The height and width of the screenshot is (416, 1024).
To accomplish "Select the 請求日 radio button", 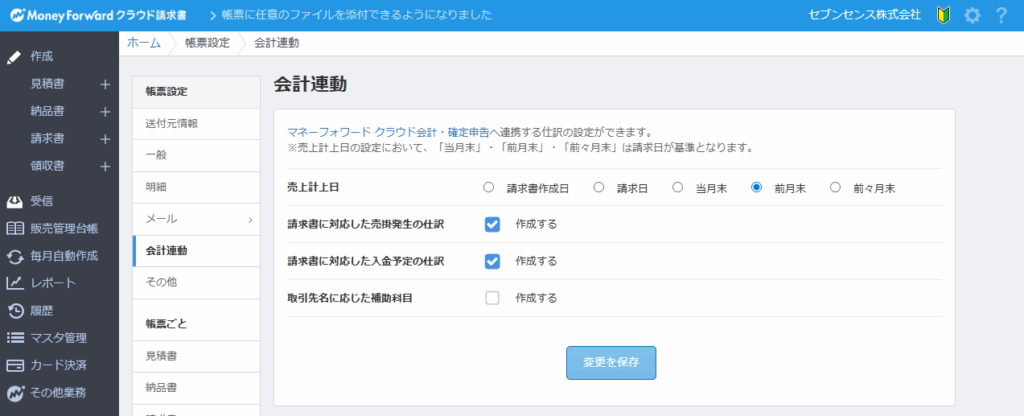I will coord(599,187).
